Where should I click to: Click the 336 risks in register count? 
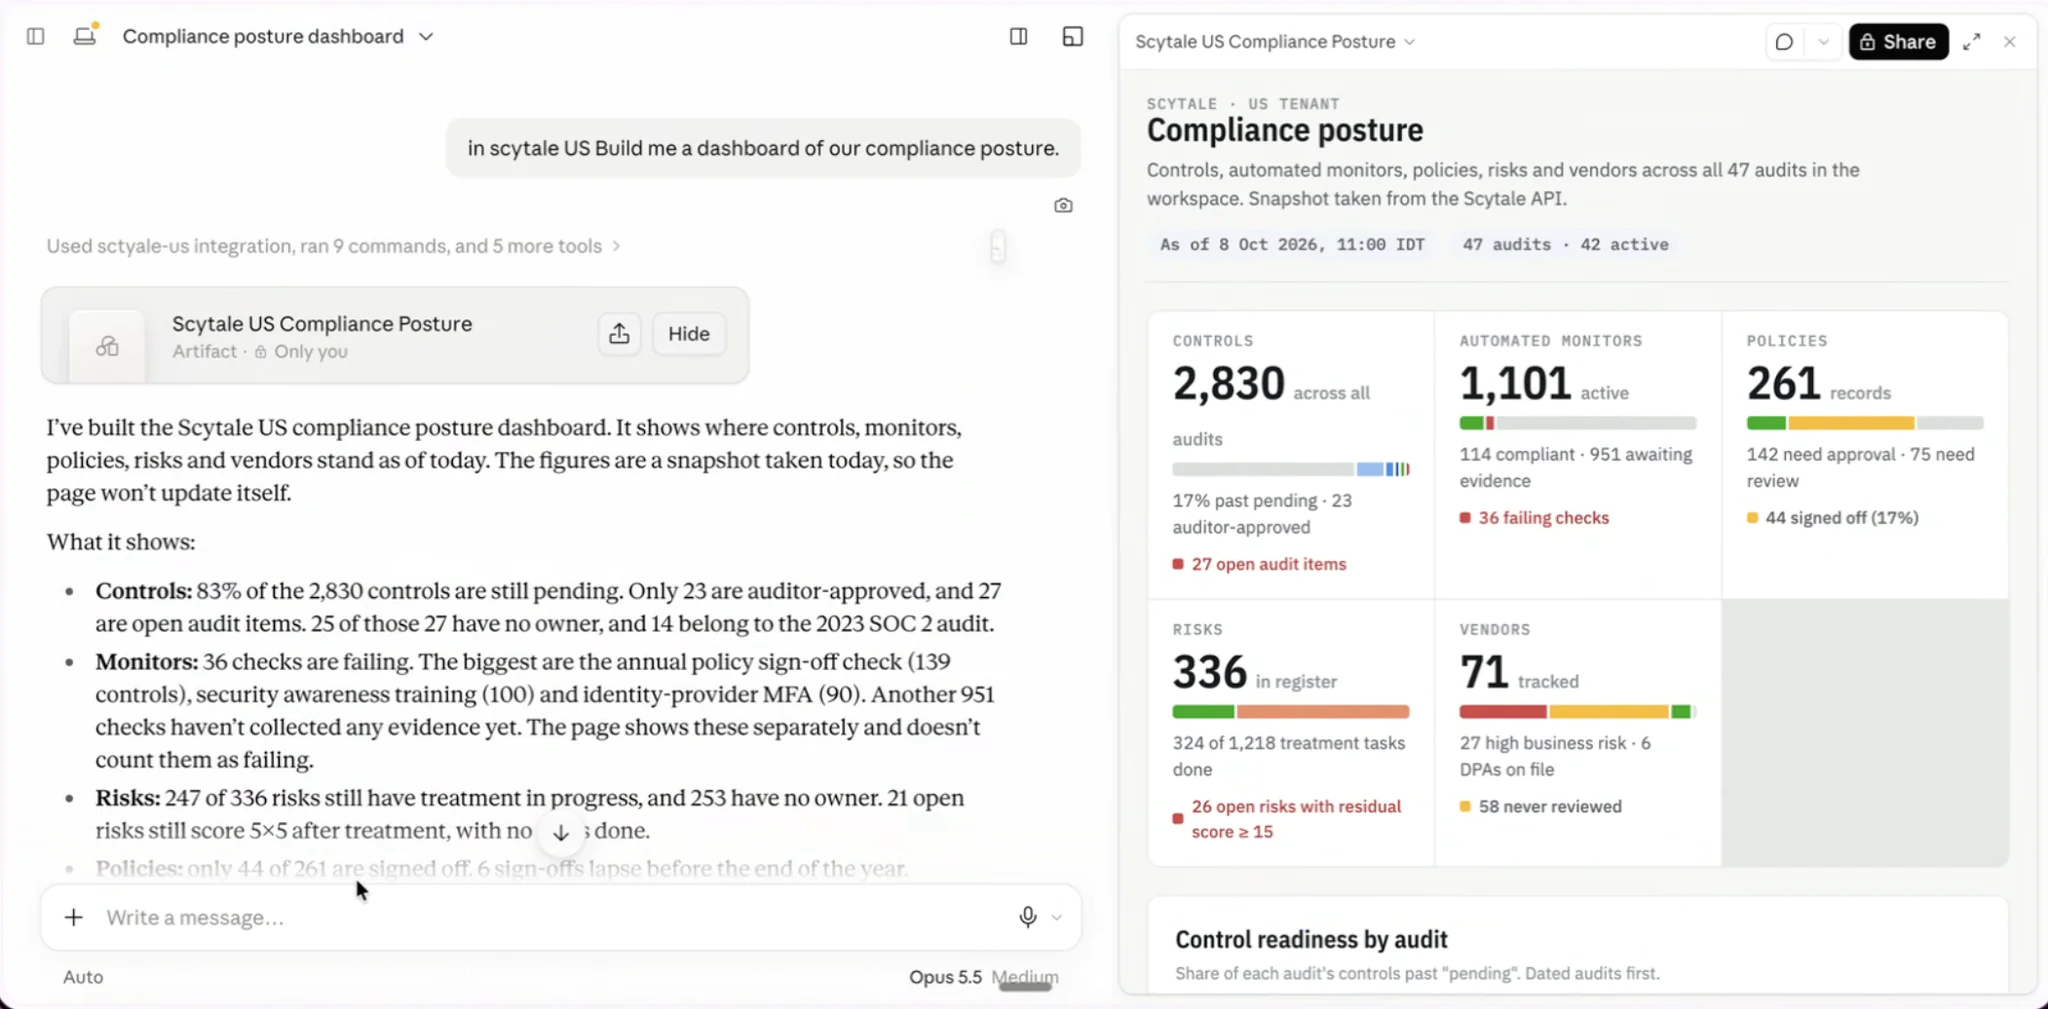click(1210, 672)
